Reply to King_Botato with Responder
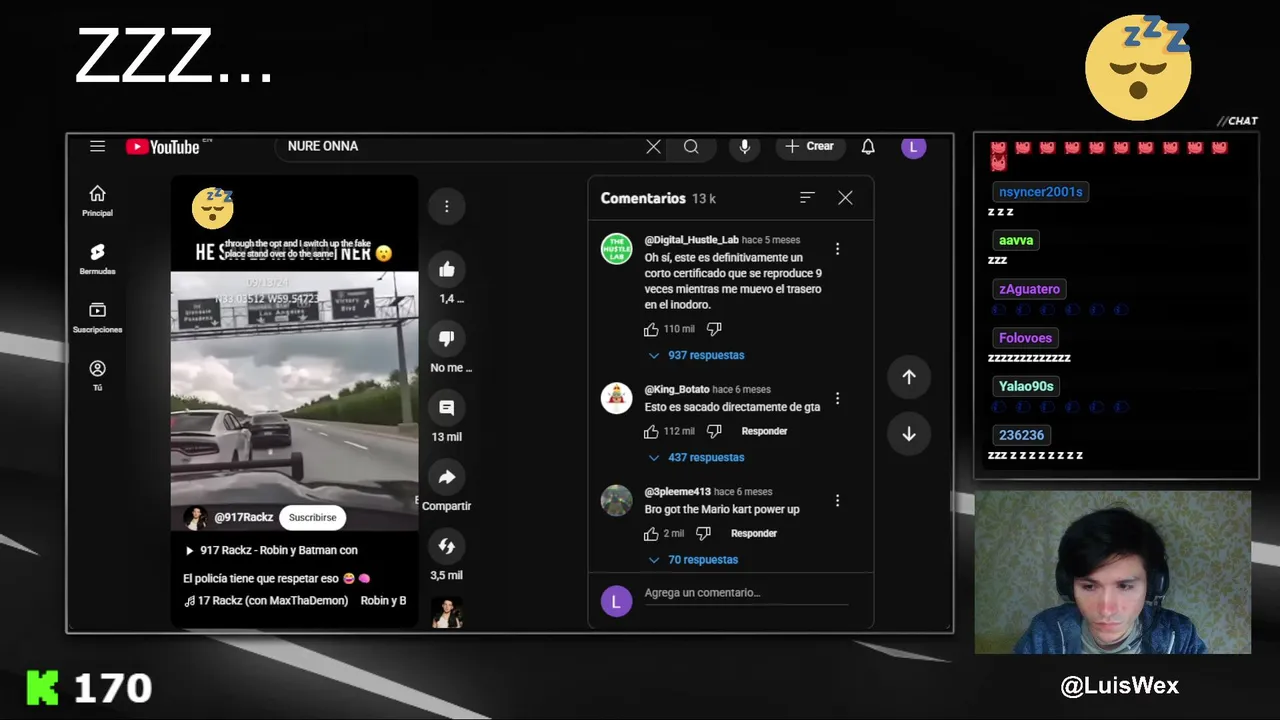The image size is (1280, 720). coord(764,431)
